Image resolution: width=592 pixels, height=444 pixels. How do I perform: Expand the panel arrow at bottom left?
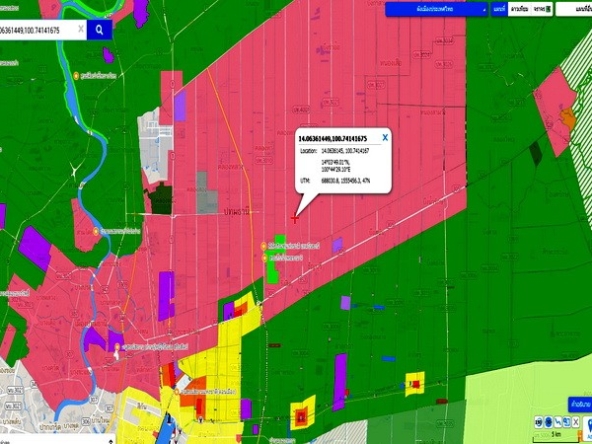[x=111, y=441]
